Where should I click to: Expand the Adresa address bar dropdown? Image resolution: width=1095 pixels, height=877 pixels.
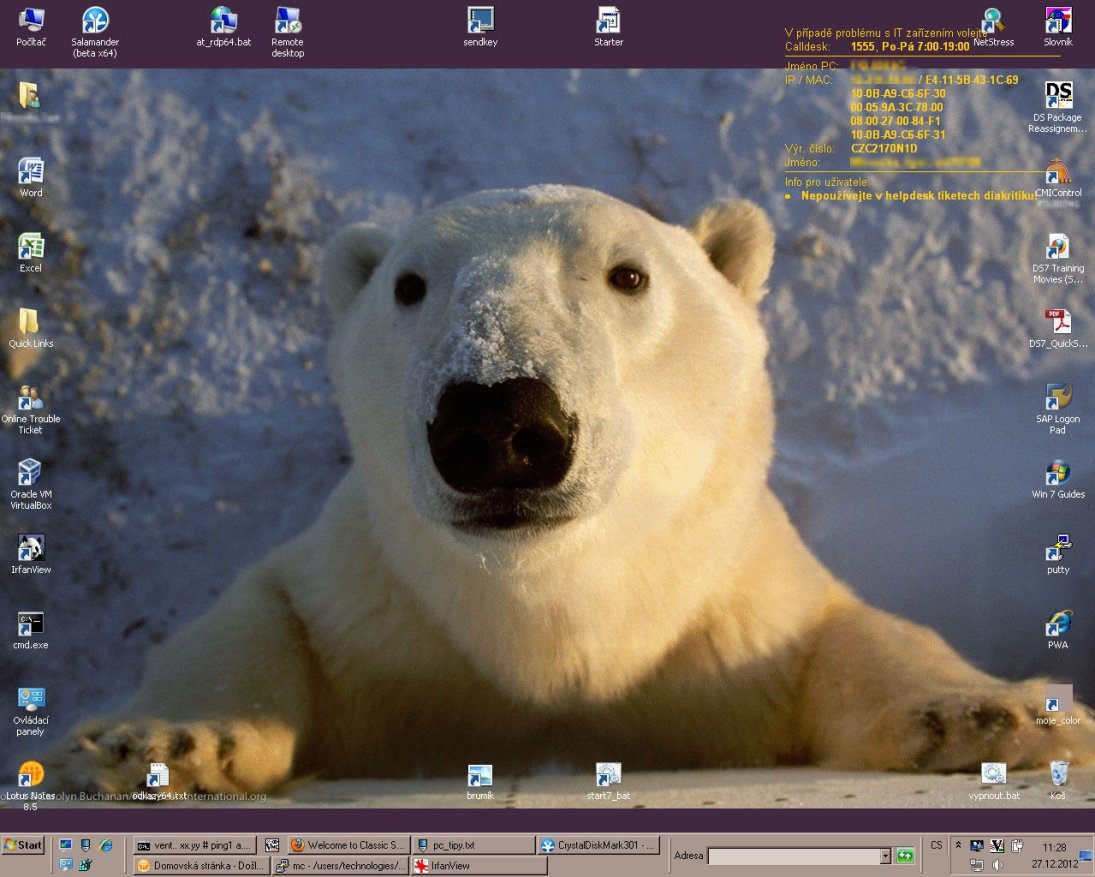[885, 856]
